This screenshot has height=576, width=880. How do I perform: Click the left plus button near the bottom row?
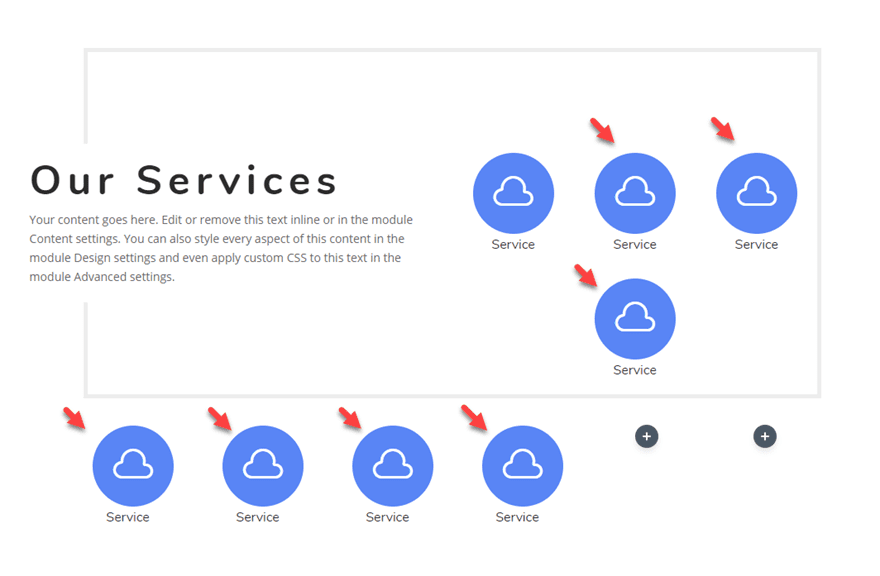tap(647, 436)
